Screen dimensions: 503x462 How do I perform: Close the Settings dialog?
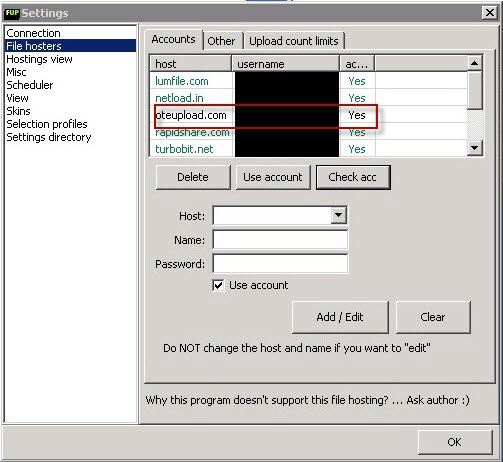point(490,13)
